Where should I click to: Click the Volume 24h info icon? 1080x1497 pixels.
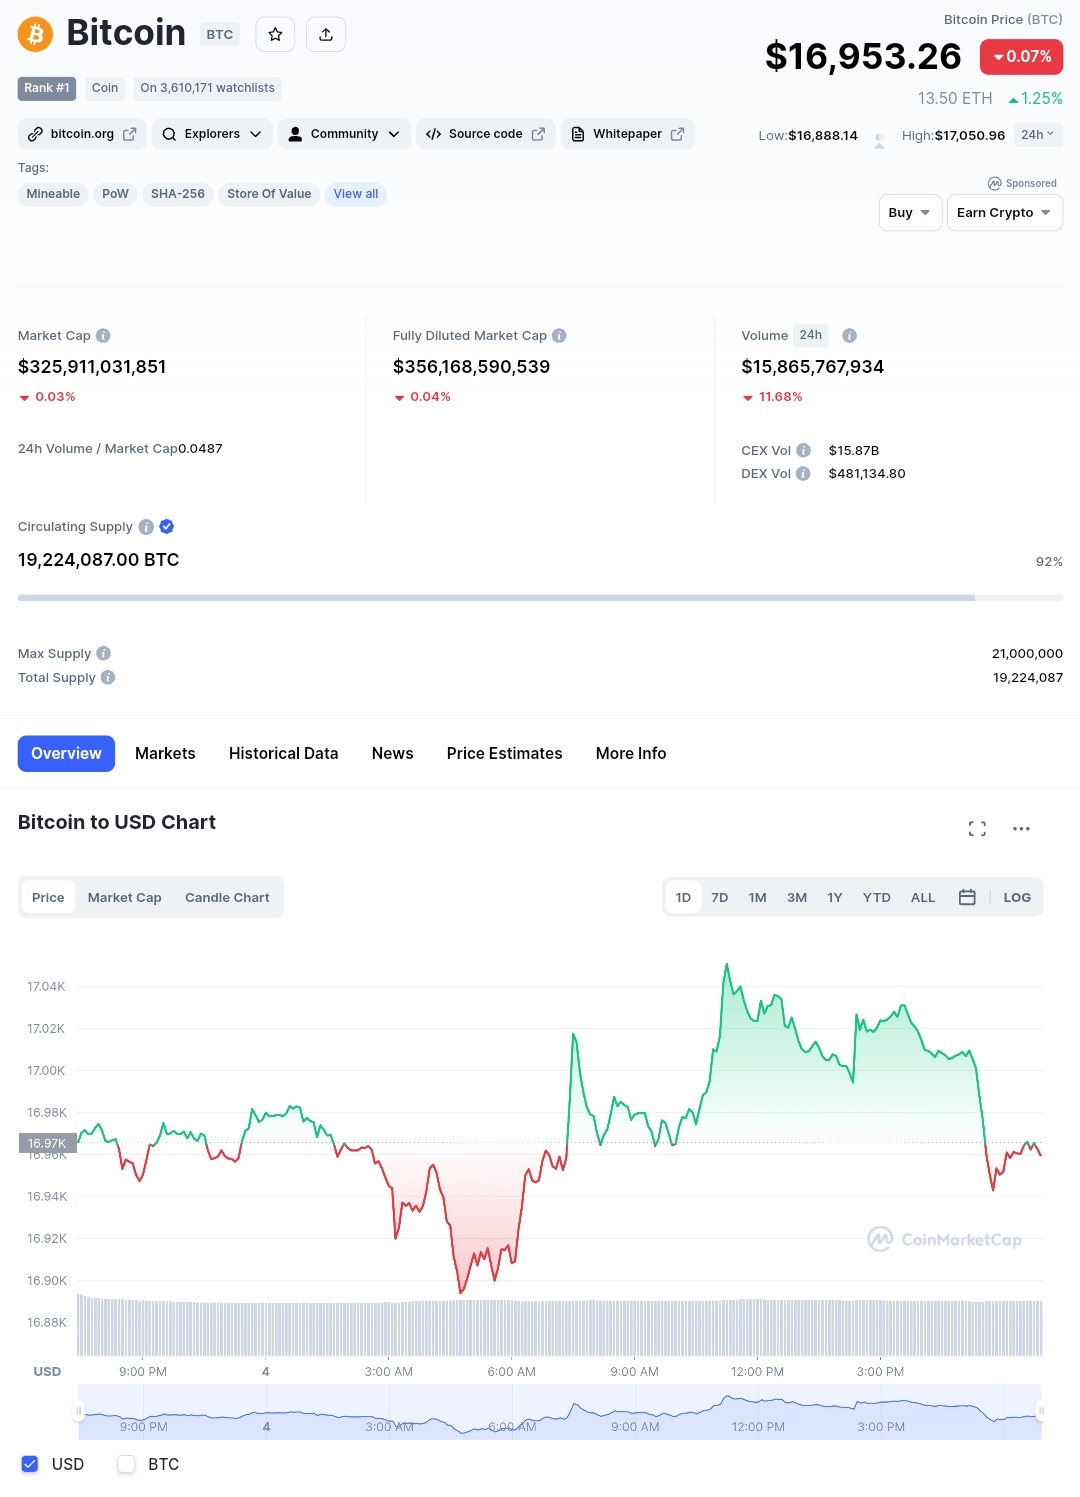tap(849, 336)
